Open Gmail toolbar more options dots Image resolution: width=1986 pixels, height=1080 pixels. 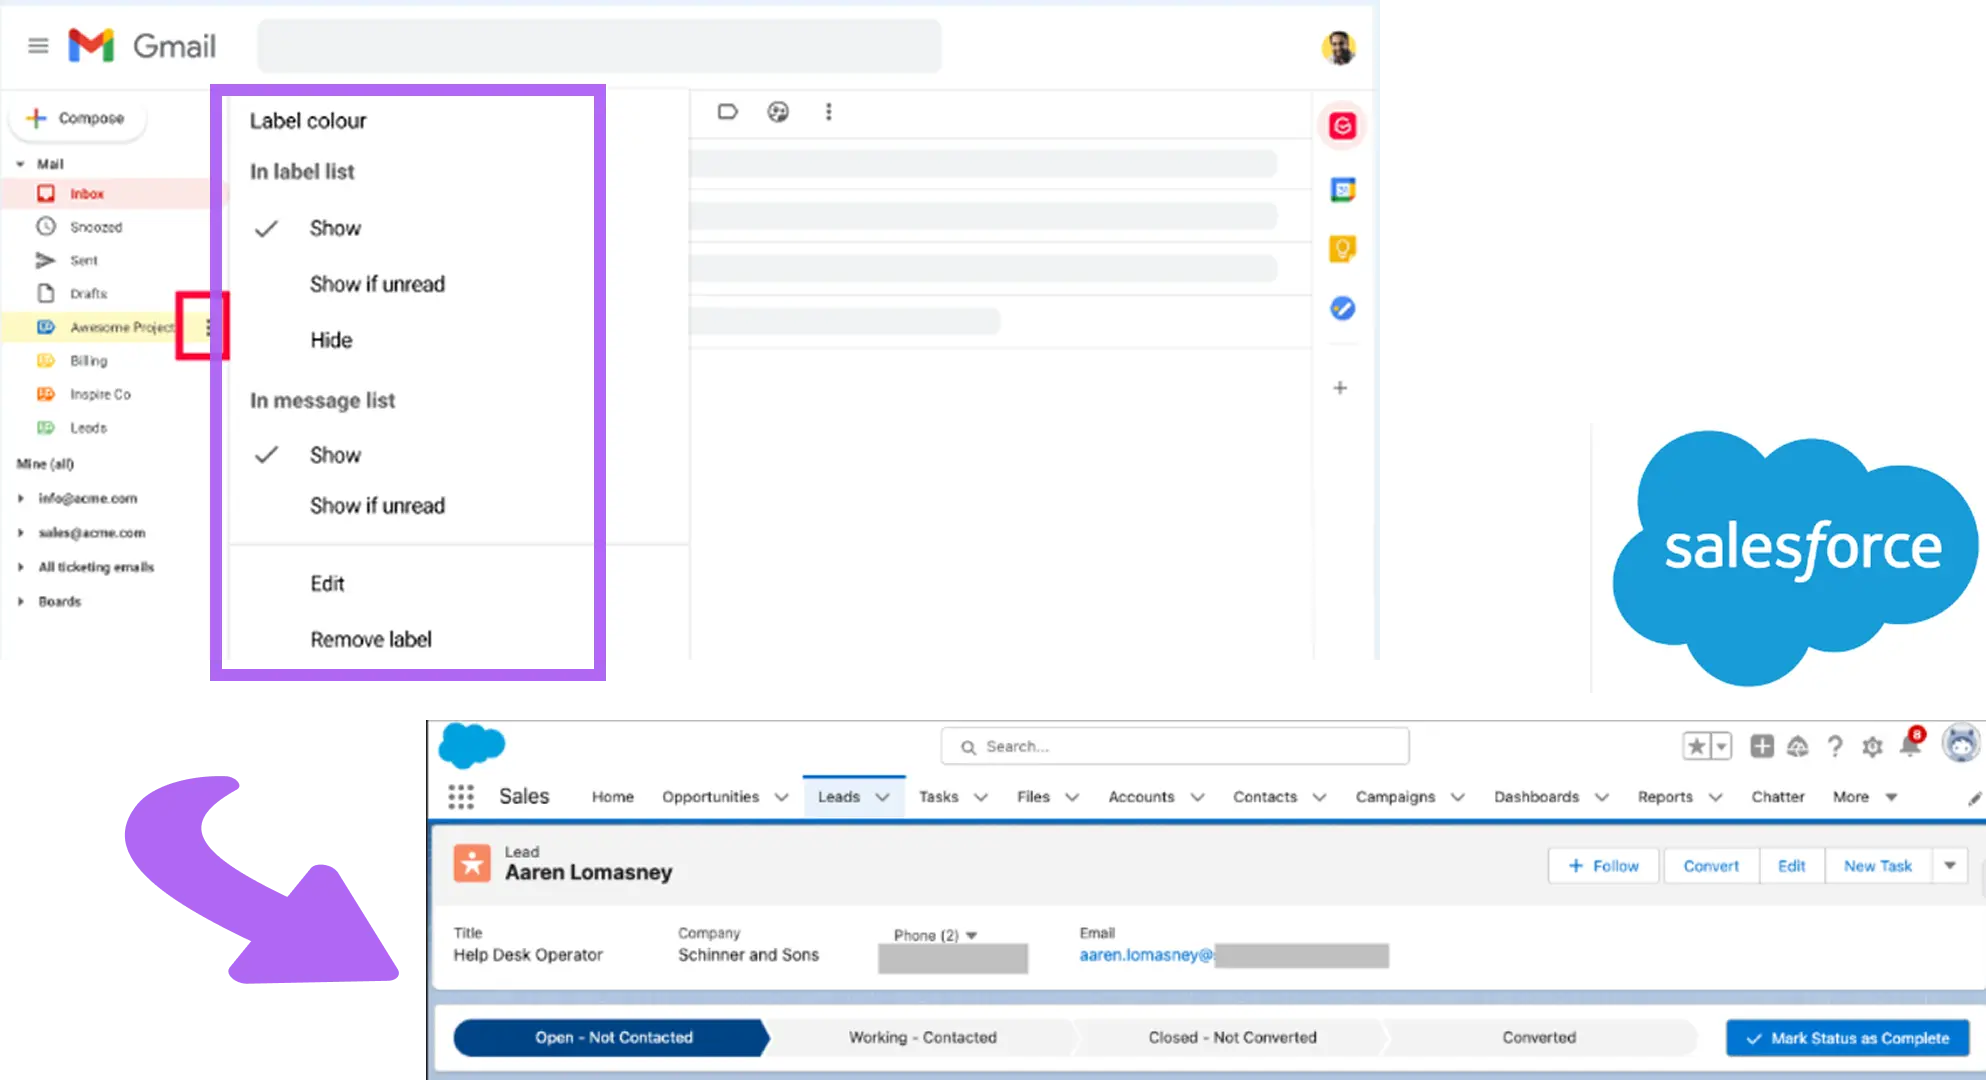(x=828, y=112)
